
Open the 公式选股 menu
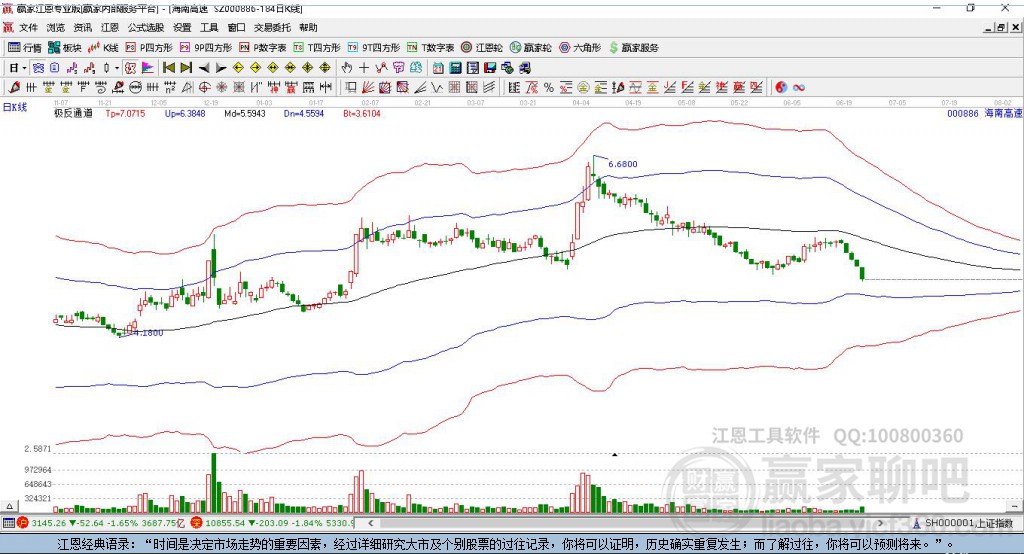click(x=146, y=27)
